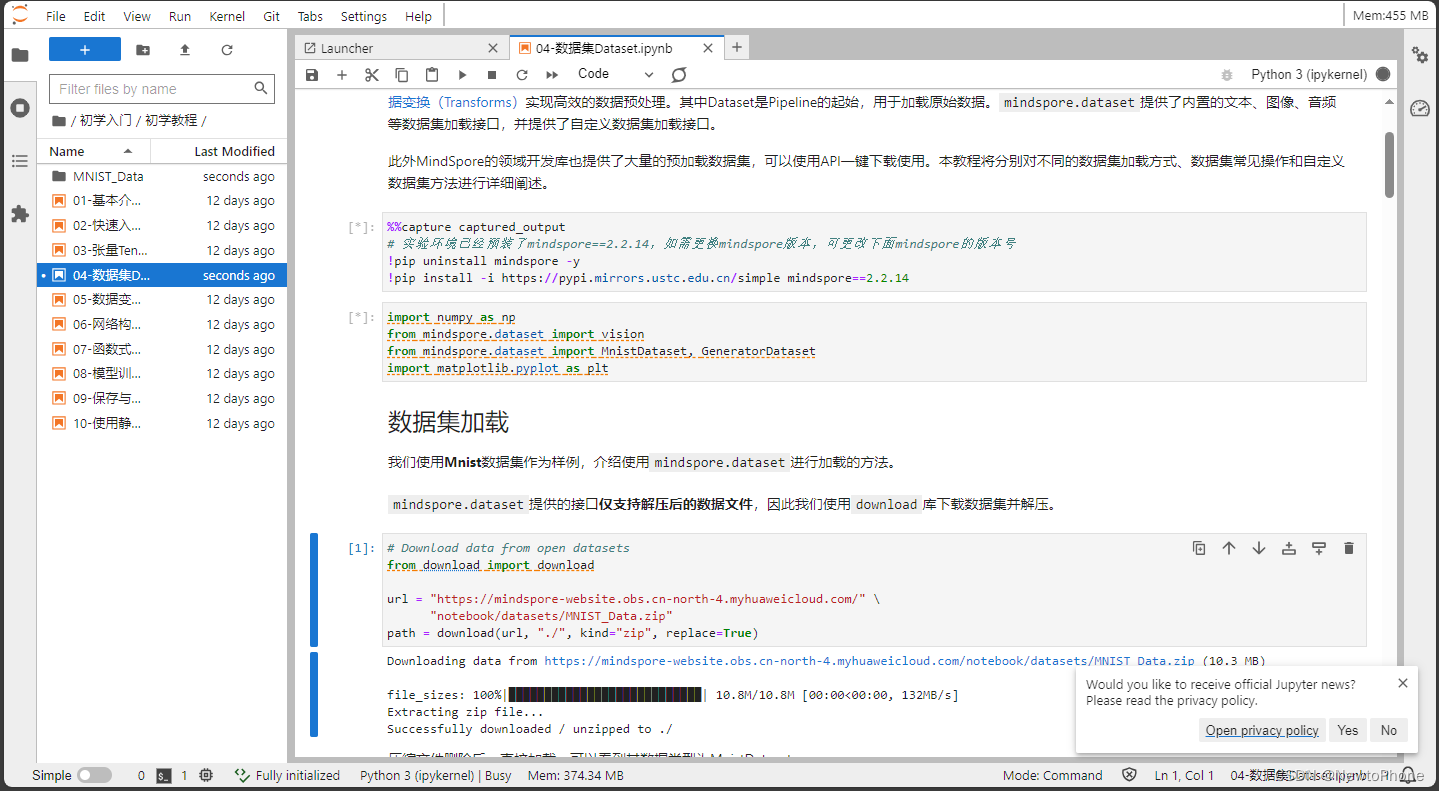The image size is (1439, 791).
Task: Answer No to Jupyter news prompt
Action: [x=1389, y=730]
